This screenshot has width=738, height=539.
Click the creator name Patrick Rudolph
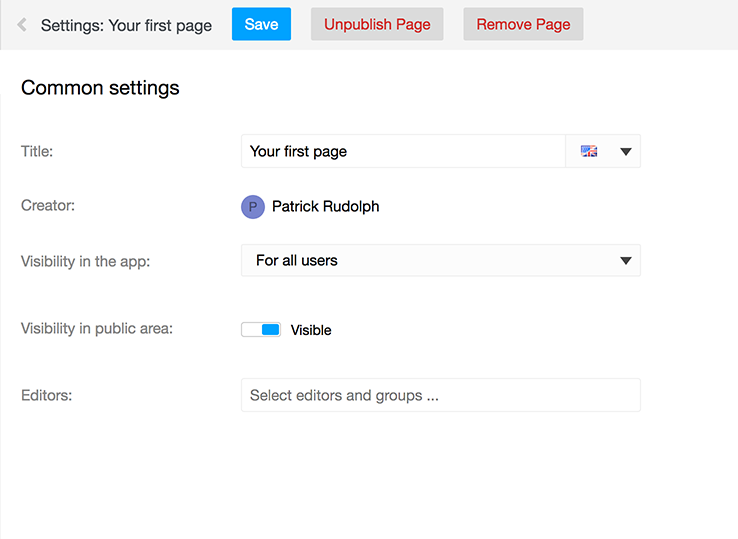coord(326,206)
